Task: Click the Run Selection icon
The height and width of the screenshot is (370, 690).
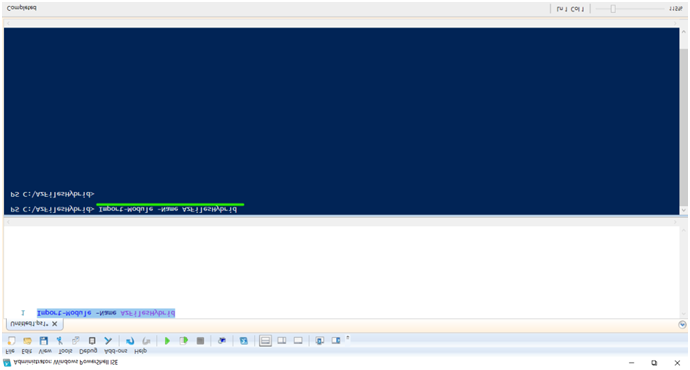Action: coord(184,341)
